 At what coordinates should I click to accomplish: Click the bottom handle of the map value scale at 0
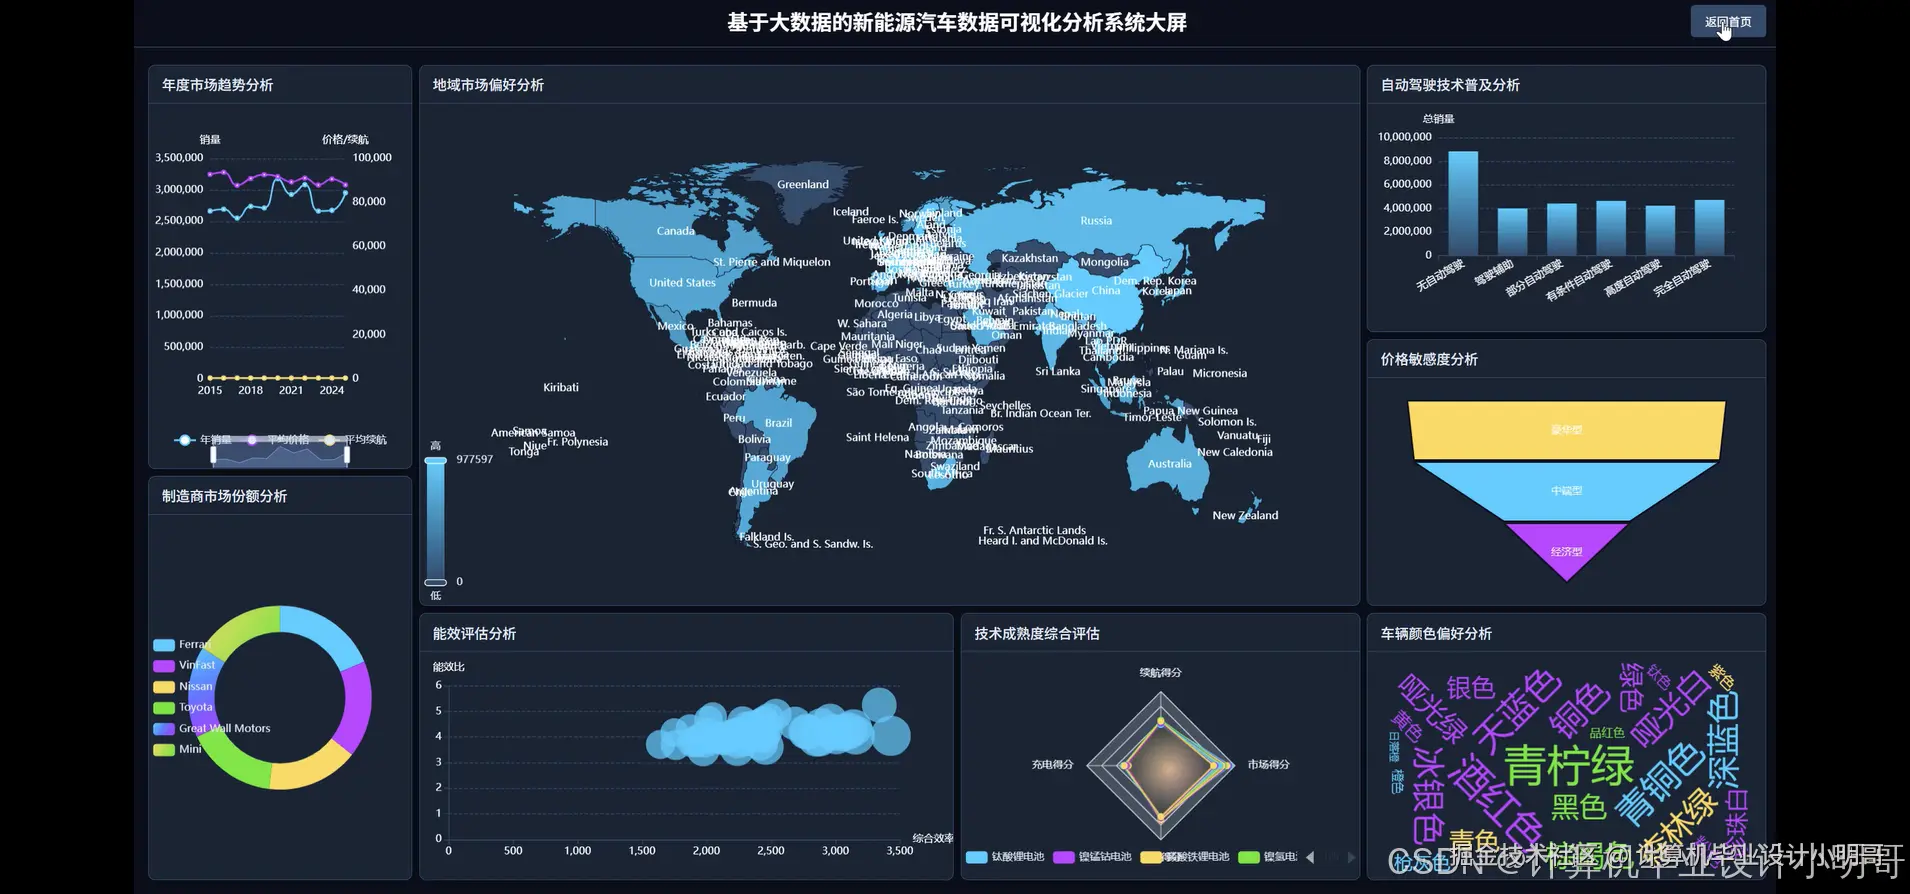[x=435, y=582]
